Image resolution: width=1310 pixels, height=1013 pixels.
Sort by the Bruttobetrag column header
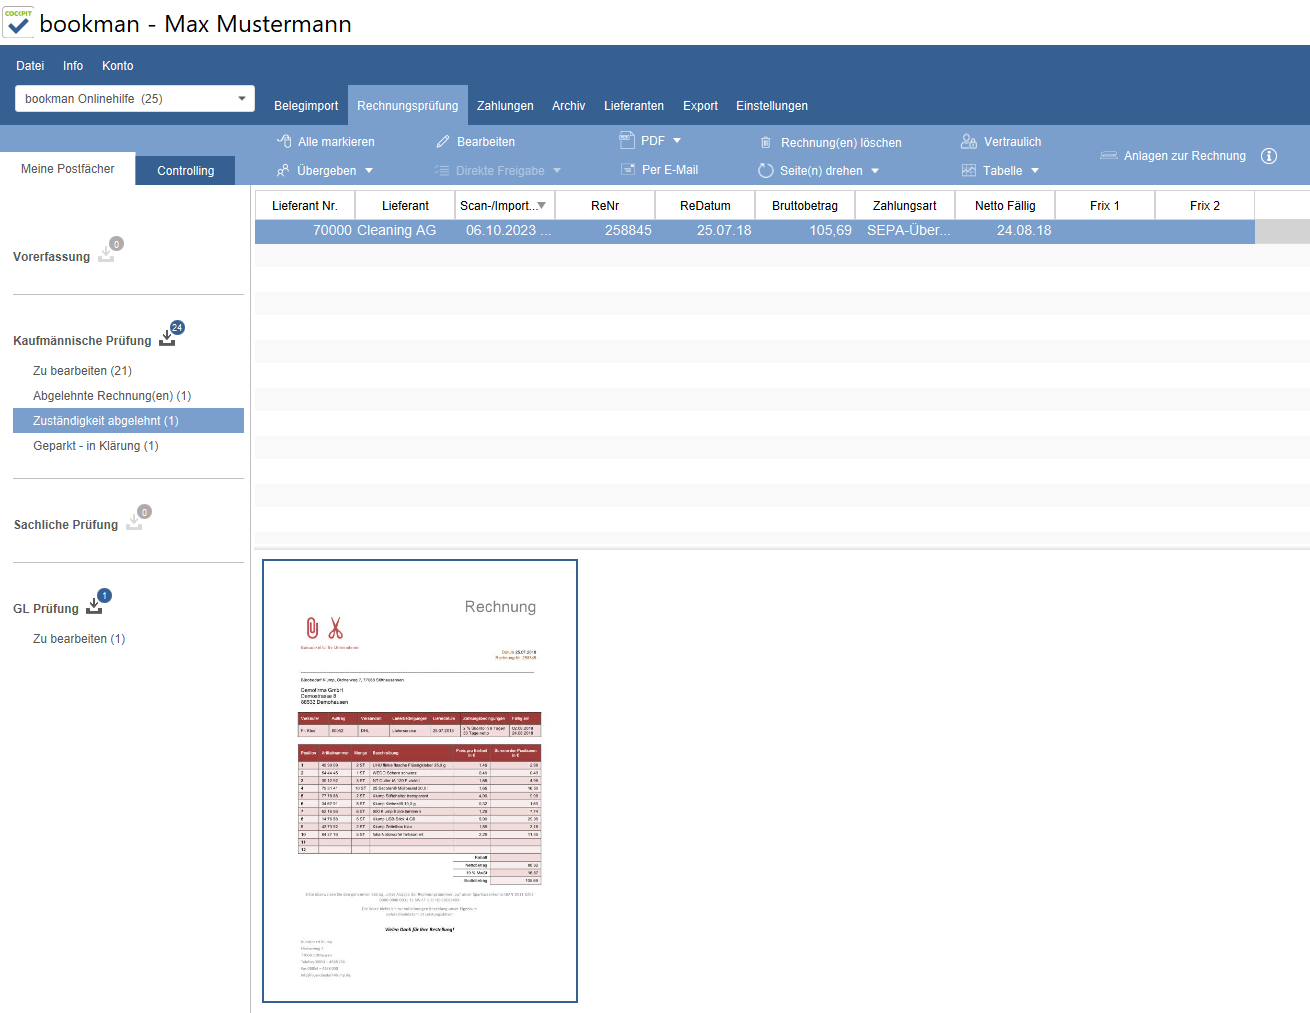coord(805,206)
